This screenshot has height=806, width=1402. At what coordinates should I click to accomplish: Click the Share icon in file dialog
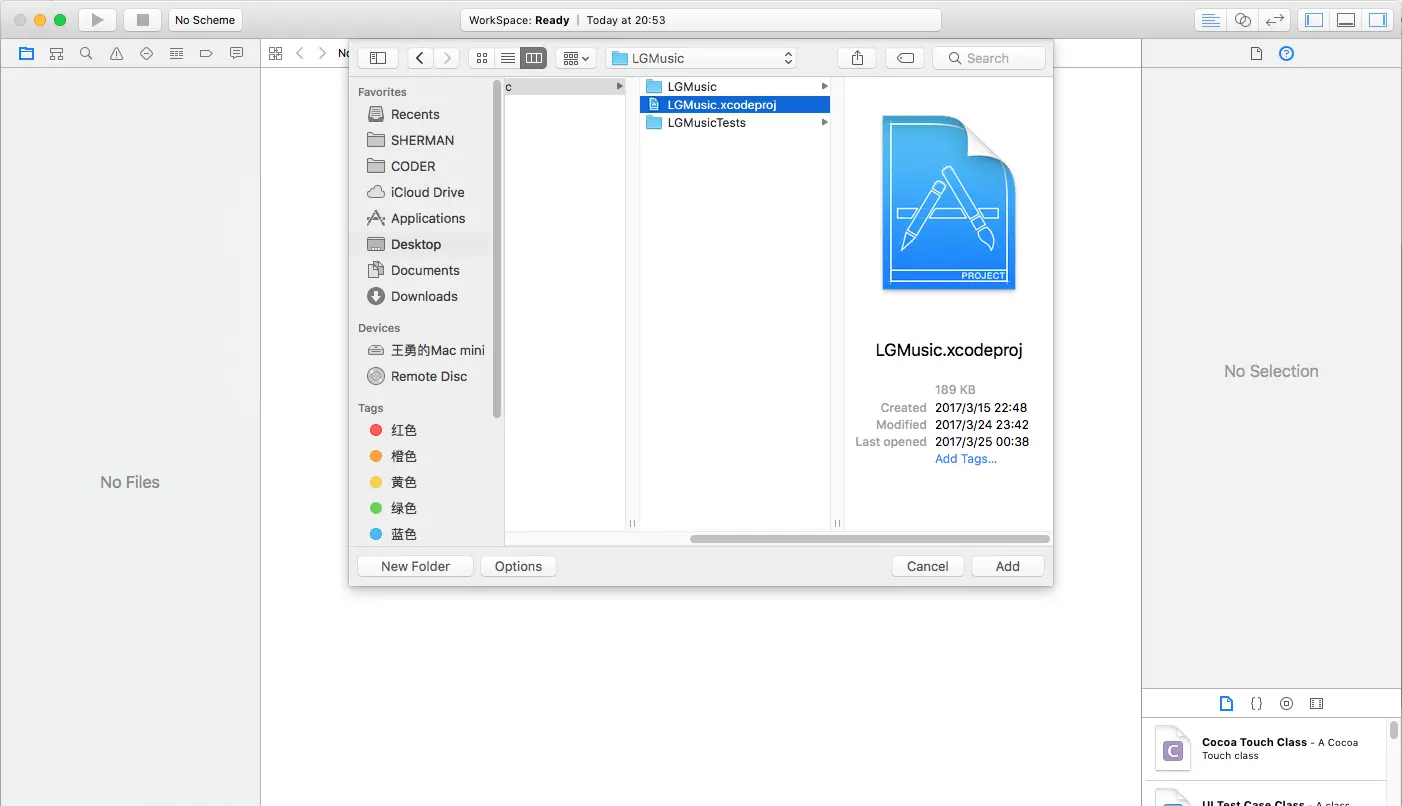tap(857, 58)
